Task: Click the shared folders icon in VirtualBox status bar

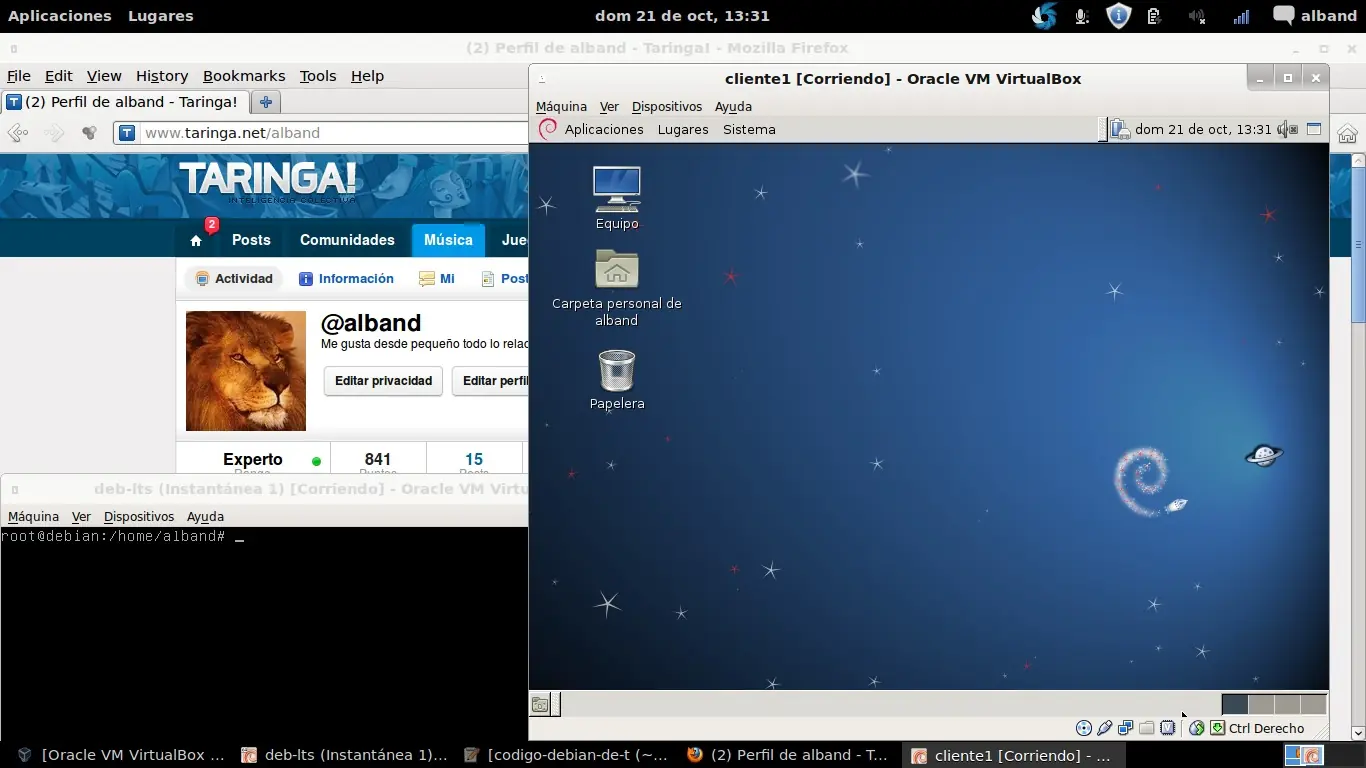Action: [x=1146, y=728]
